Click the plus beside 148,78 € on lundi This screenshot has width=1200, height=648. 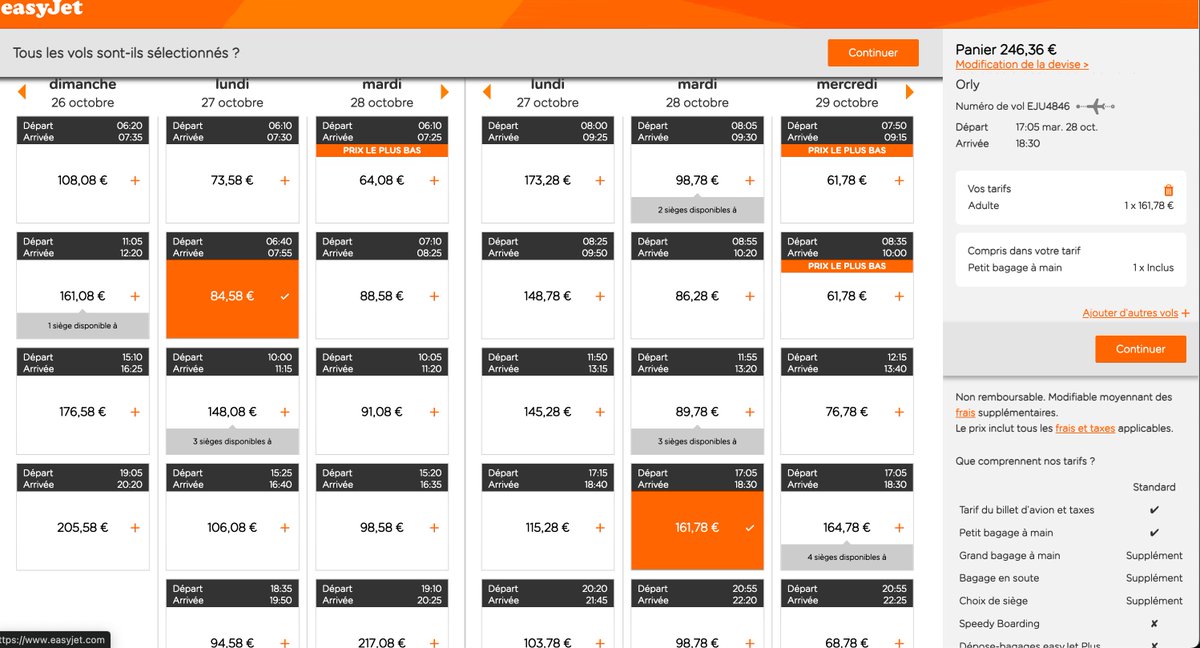pyautogui.click(x=600, y=297)
